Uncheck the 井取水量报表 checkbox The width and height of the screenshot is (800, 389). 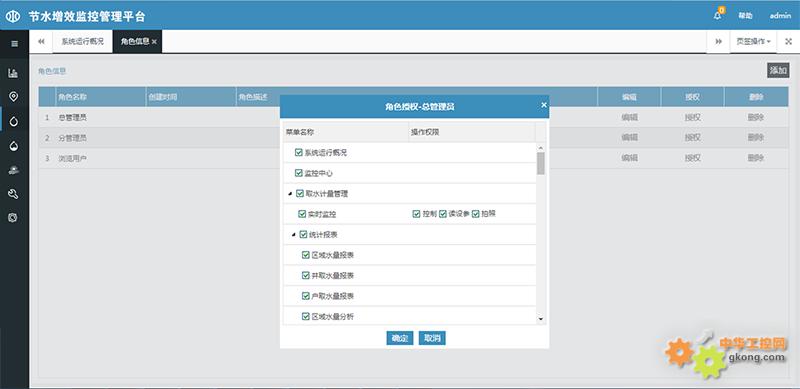(306, 275)
